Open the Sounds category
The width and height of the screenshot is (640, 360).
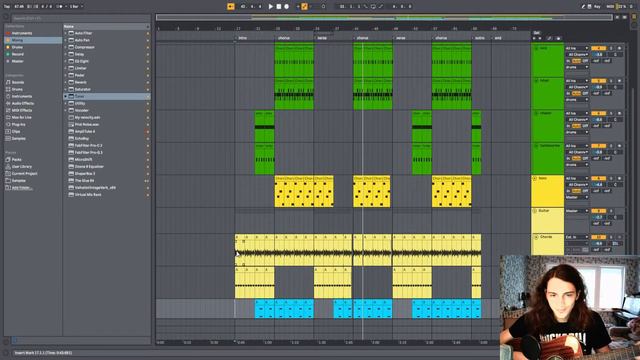[18, 82]
